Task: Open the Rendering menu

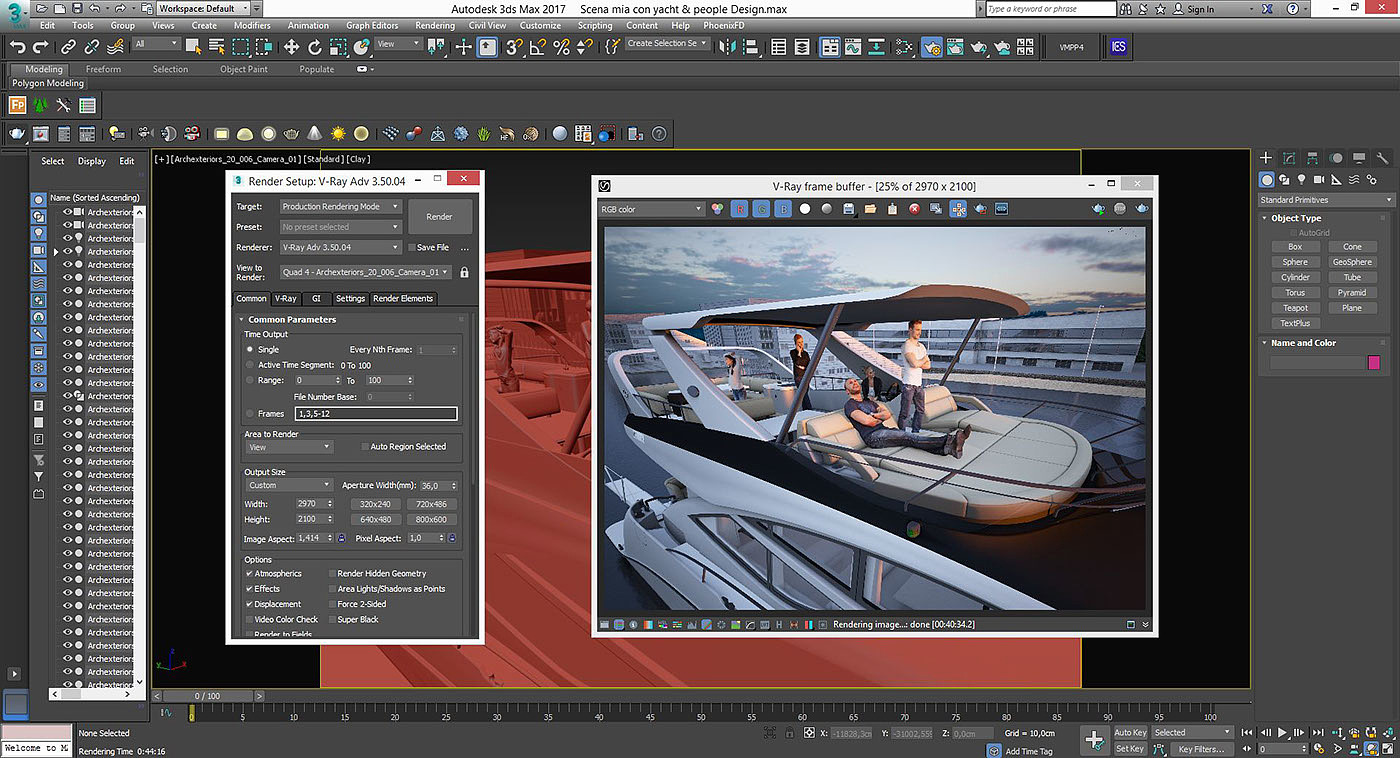Action: [x=434, y=25]
